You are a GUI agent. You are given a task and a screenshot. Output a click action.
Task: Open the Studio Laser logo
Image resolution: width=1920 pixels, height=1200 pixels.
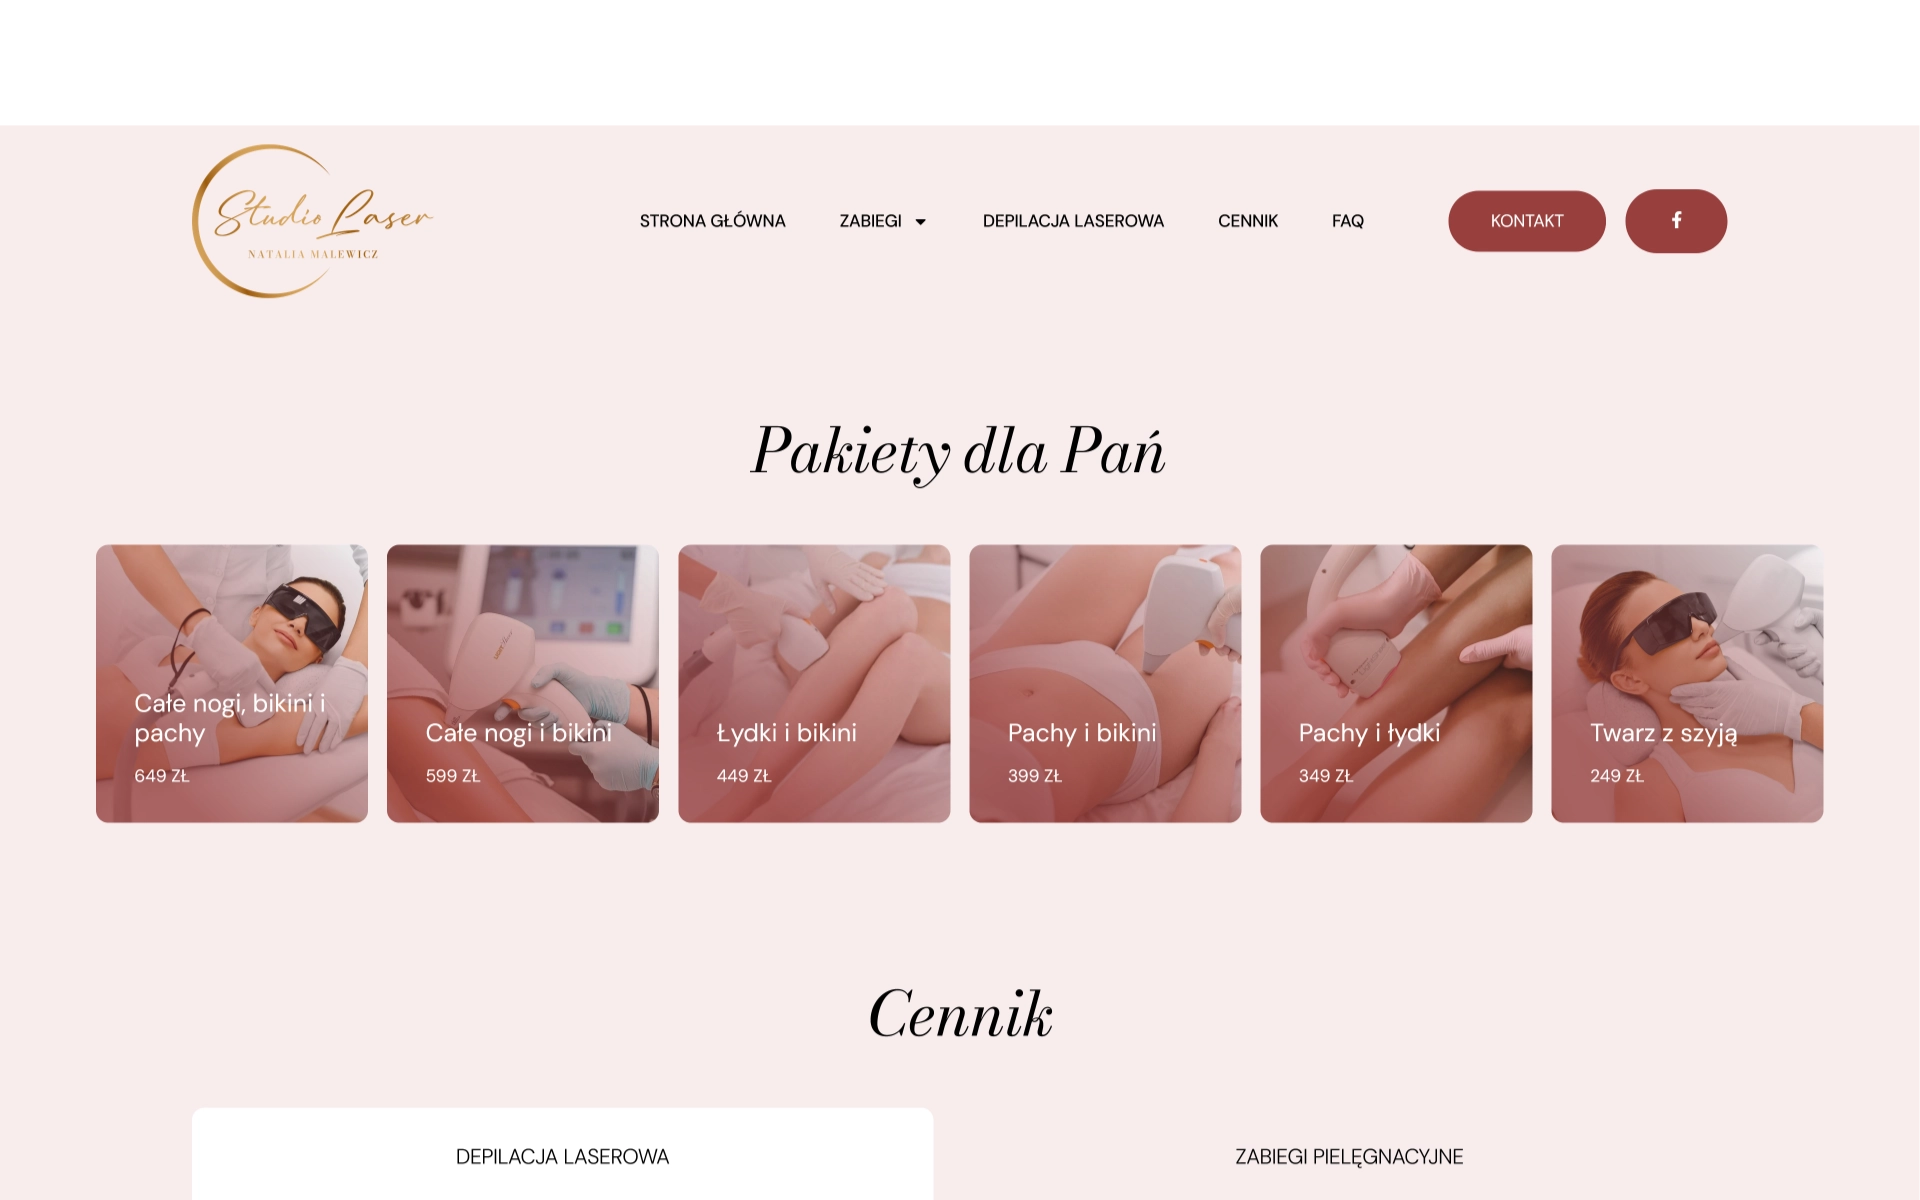pos(312,221)
